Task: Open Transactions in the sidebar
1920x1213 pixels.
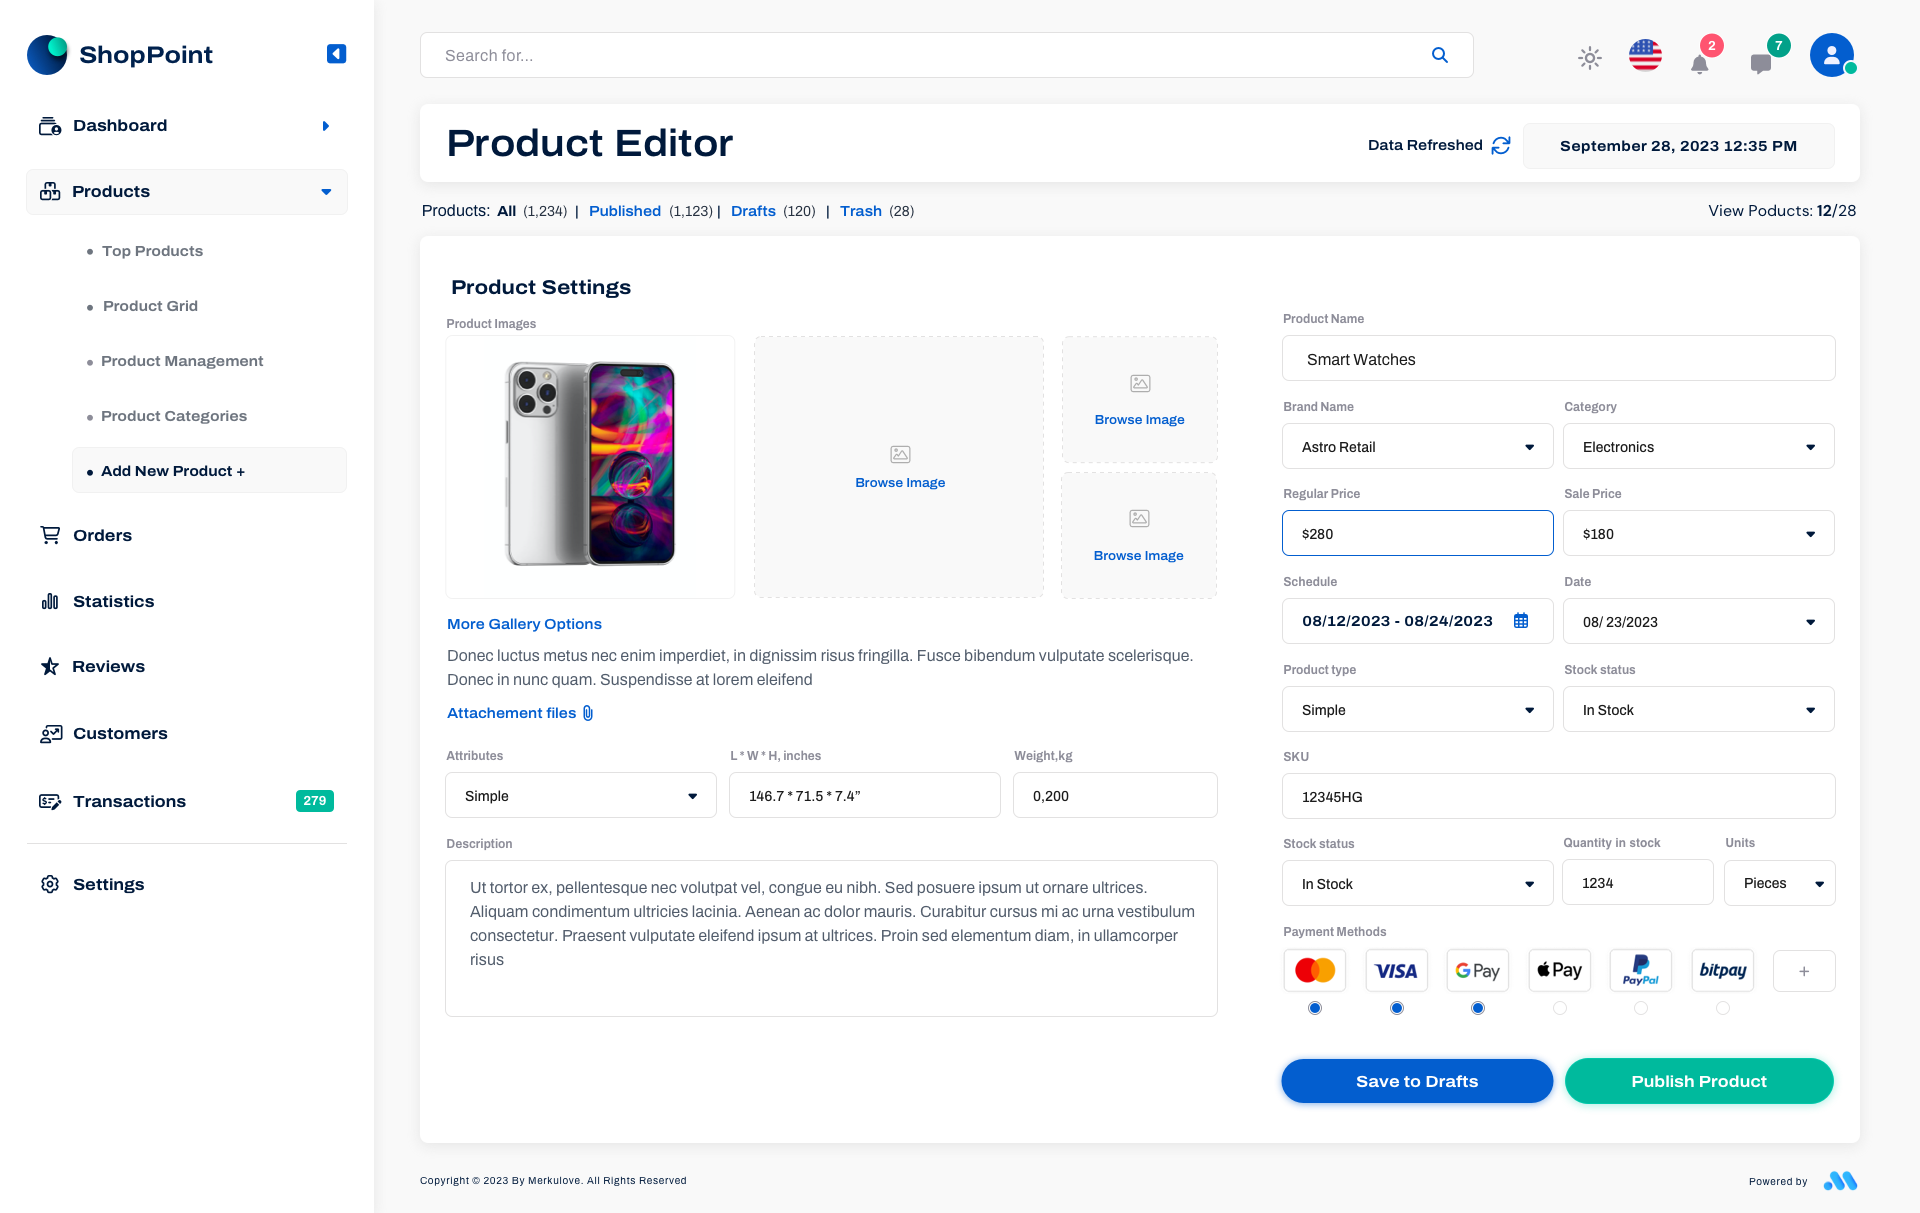Action: [128, 801]
